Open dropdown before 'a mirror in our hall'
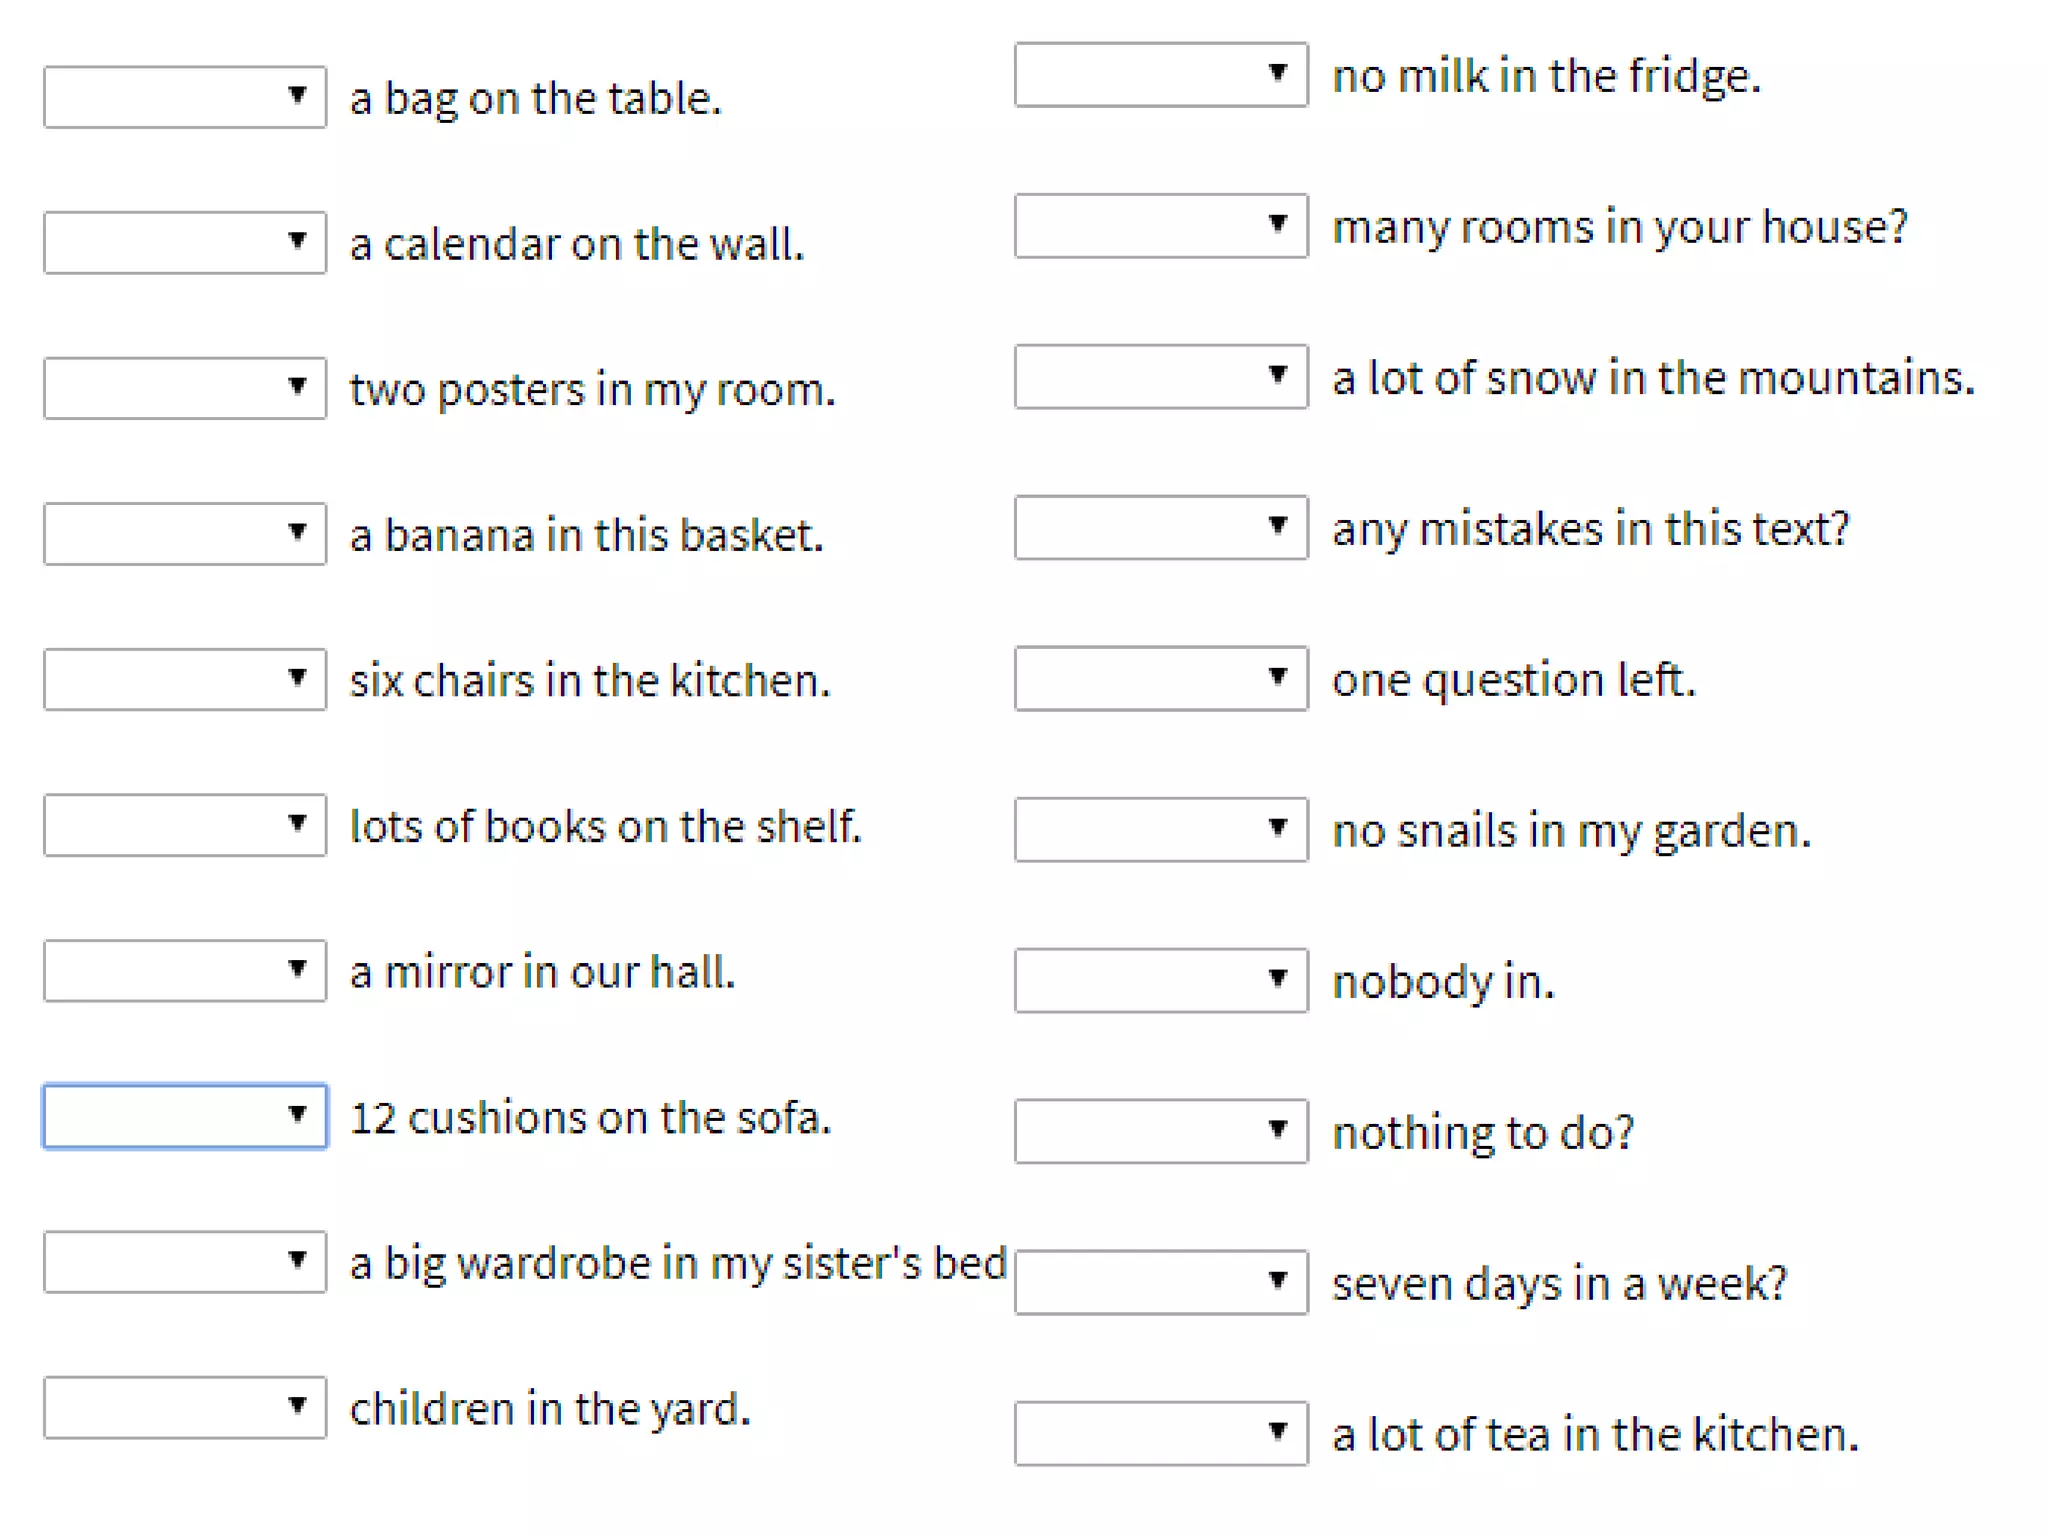 185,970
